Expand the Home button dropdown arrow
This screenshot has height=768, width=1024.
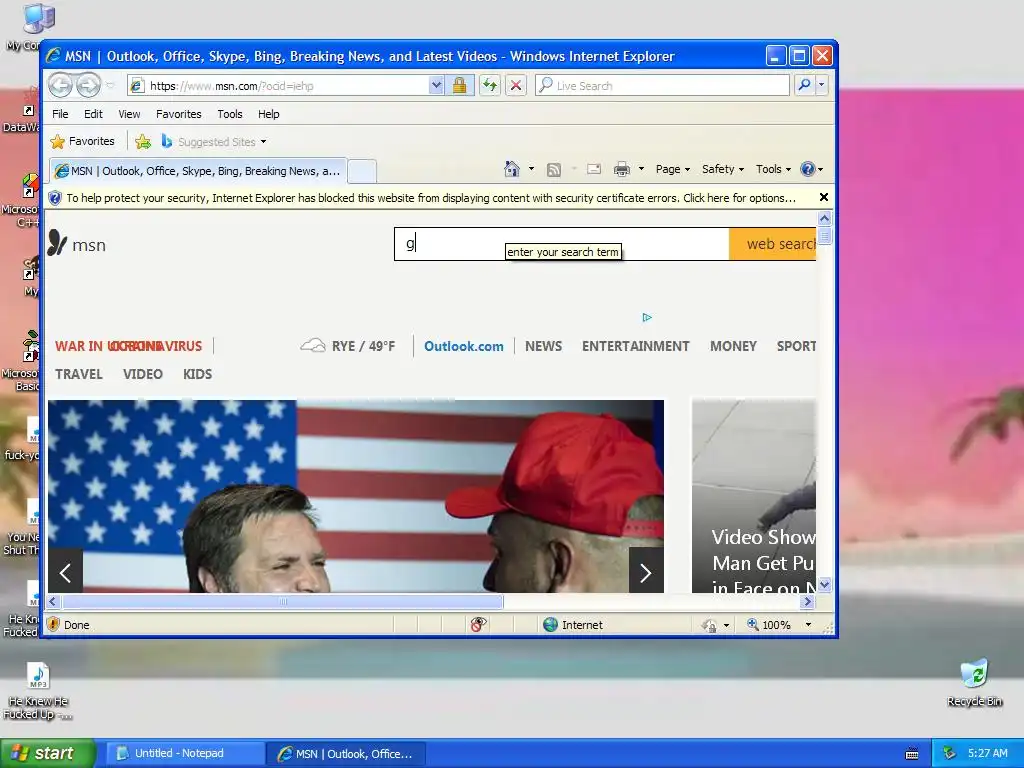[x=531, y=169]
